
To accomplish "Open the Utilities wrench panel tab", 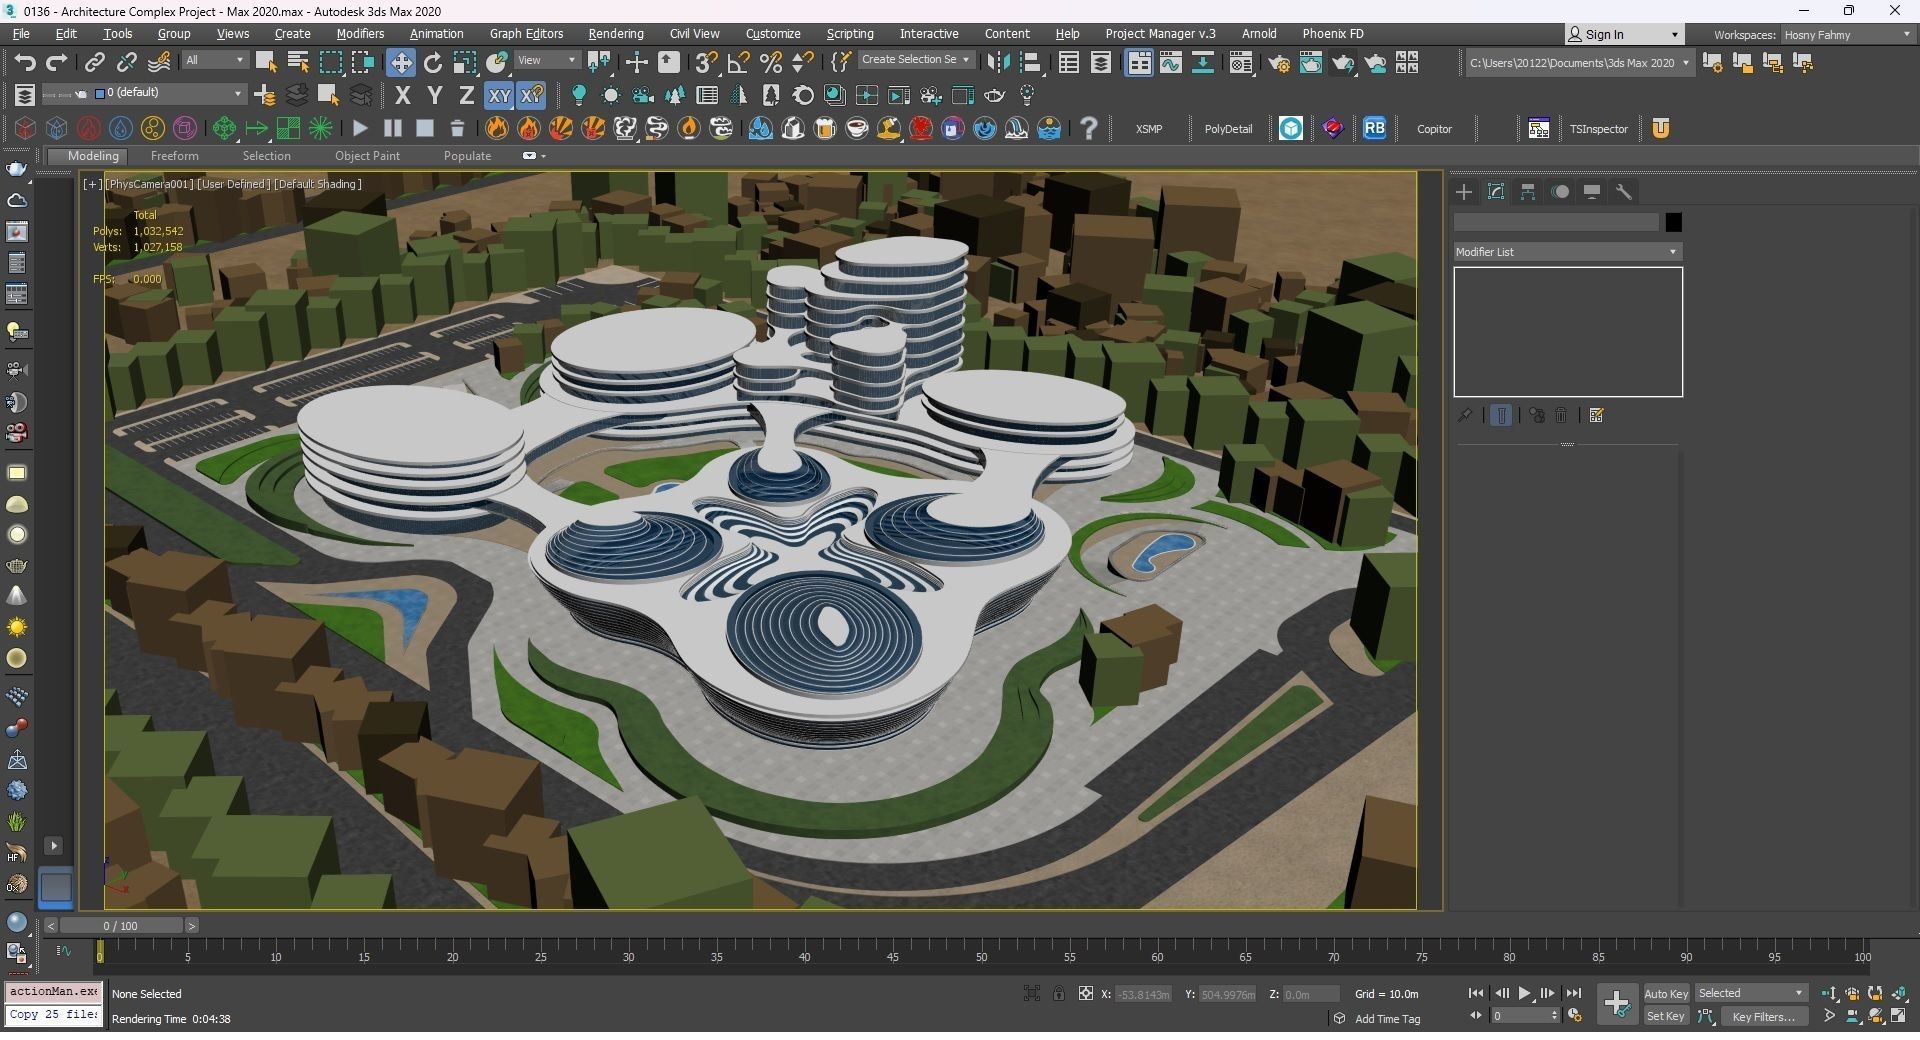I will [x=1624, y=192].
